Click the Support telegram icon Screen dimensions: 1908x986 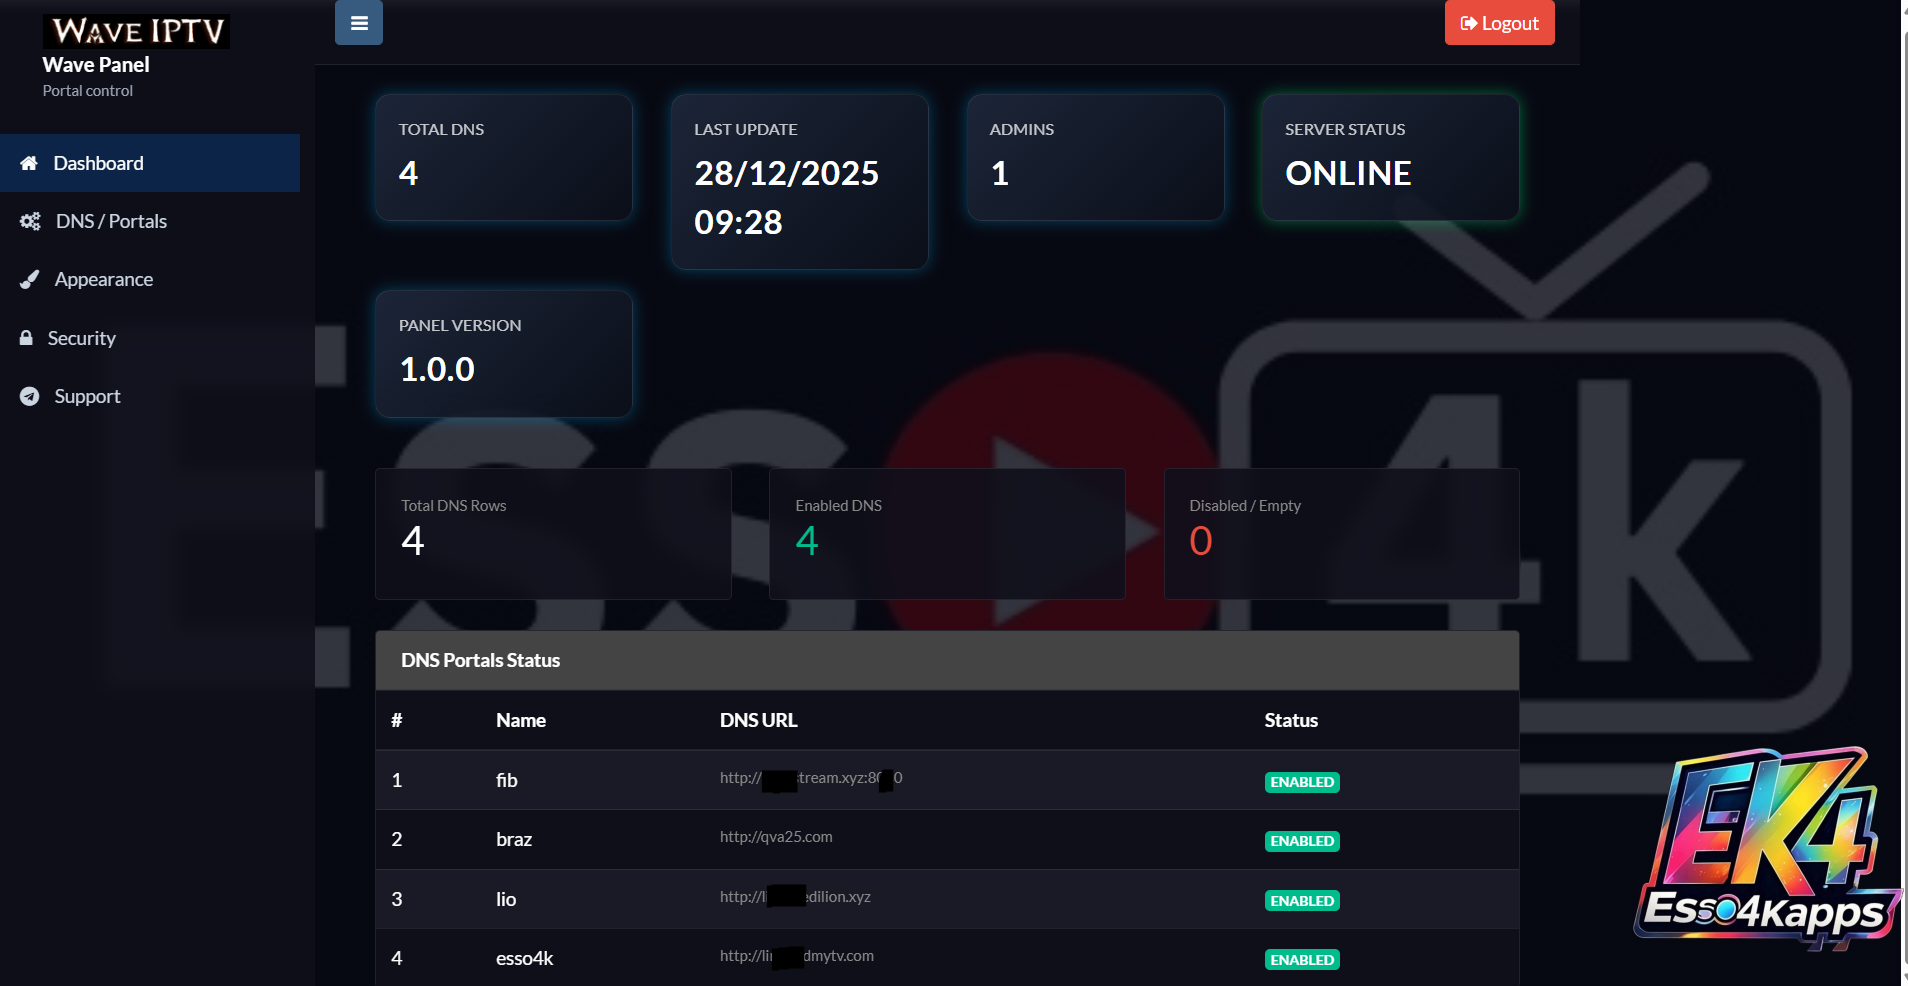tap(30, 396)
